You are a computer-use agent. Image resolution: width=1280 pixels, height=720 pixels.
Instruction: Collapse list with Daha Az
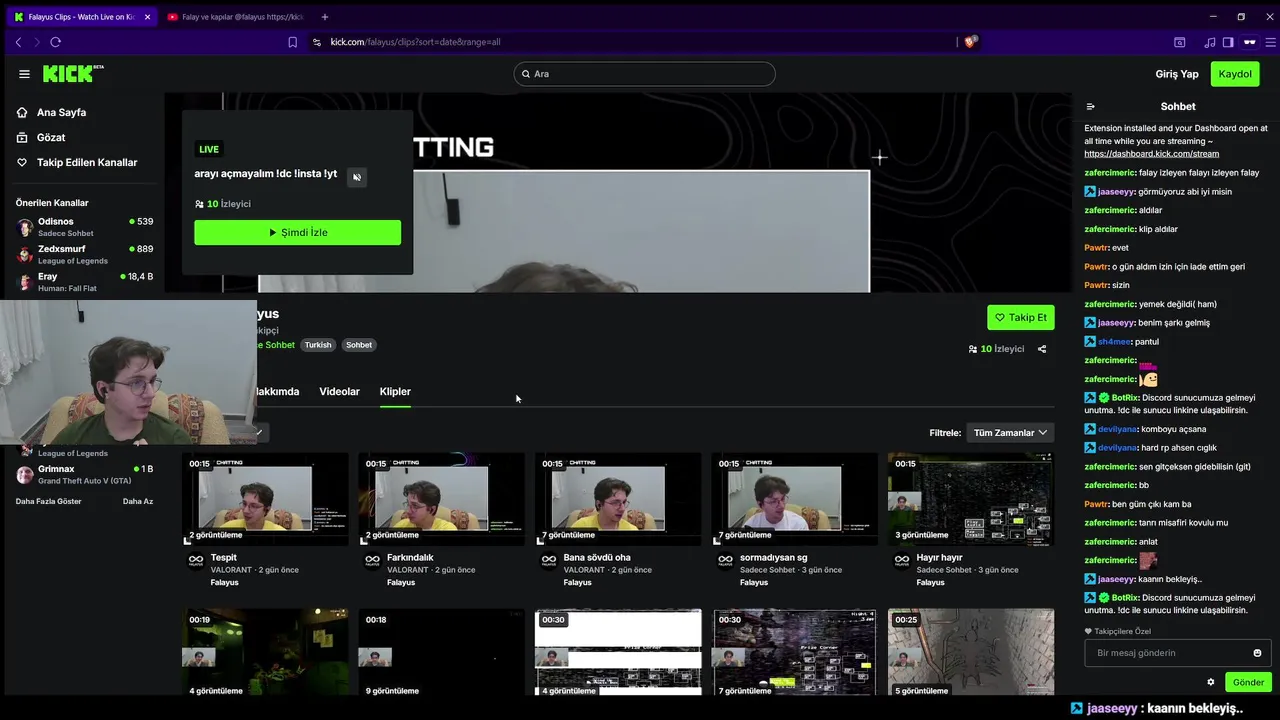pos(138,501)
